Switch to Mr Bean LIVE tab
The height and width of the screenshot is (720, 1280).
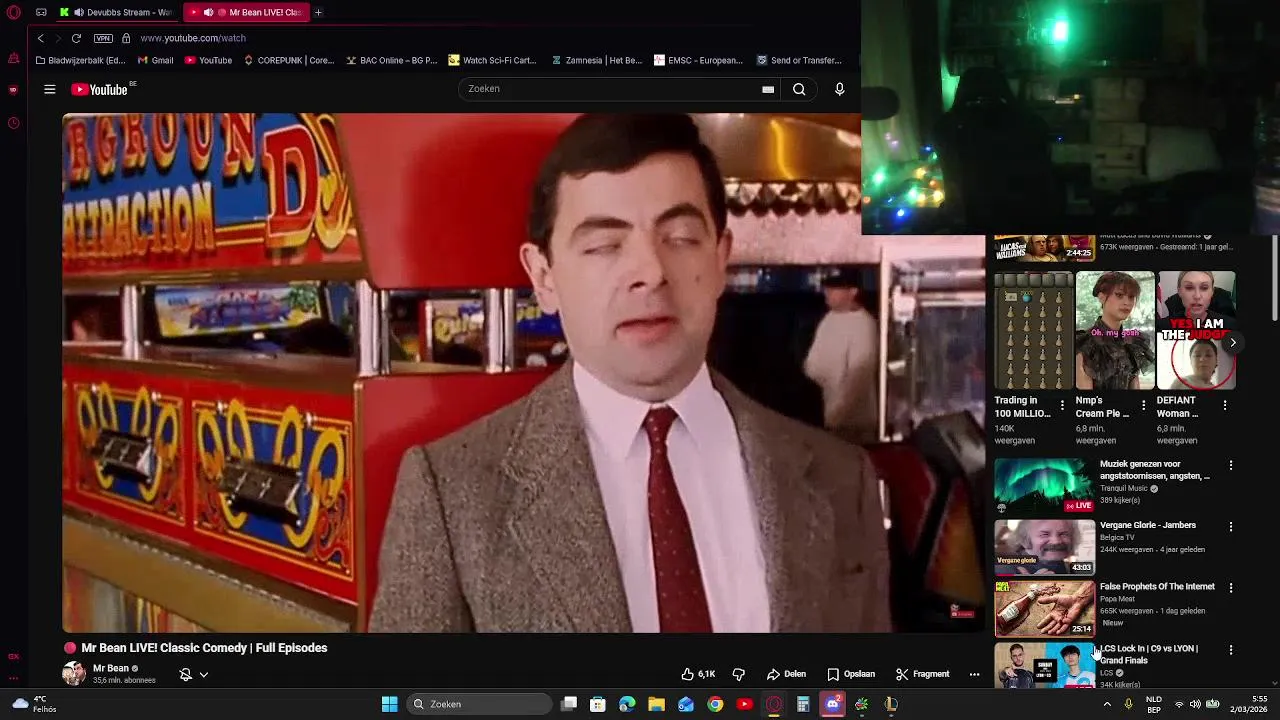point(247,12)
